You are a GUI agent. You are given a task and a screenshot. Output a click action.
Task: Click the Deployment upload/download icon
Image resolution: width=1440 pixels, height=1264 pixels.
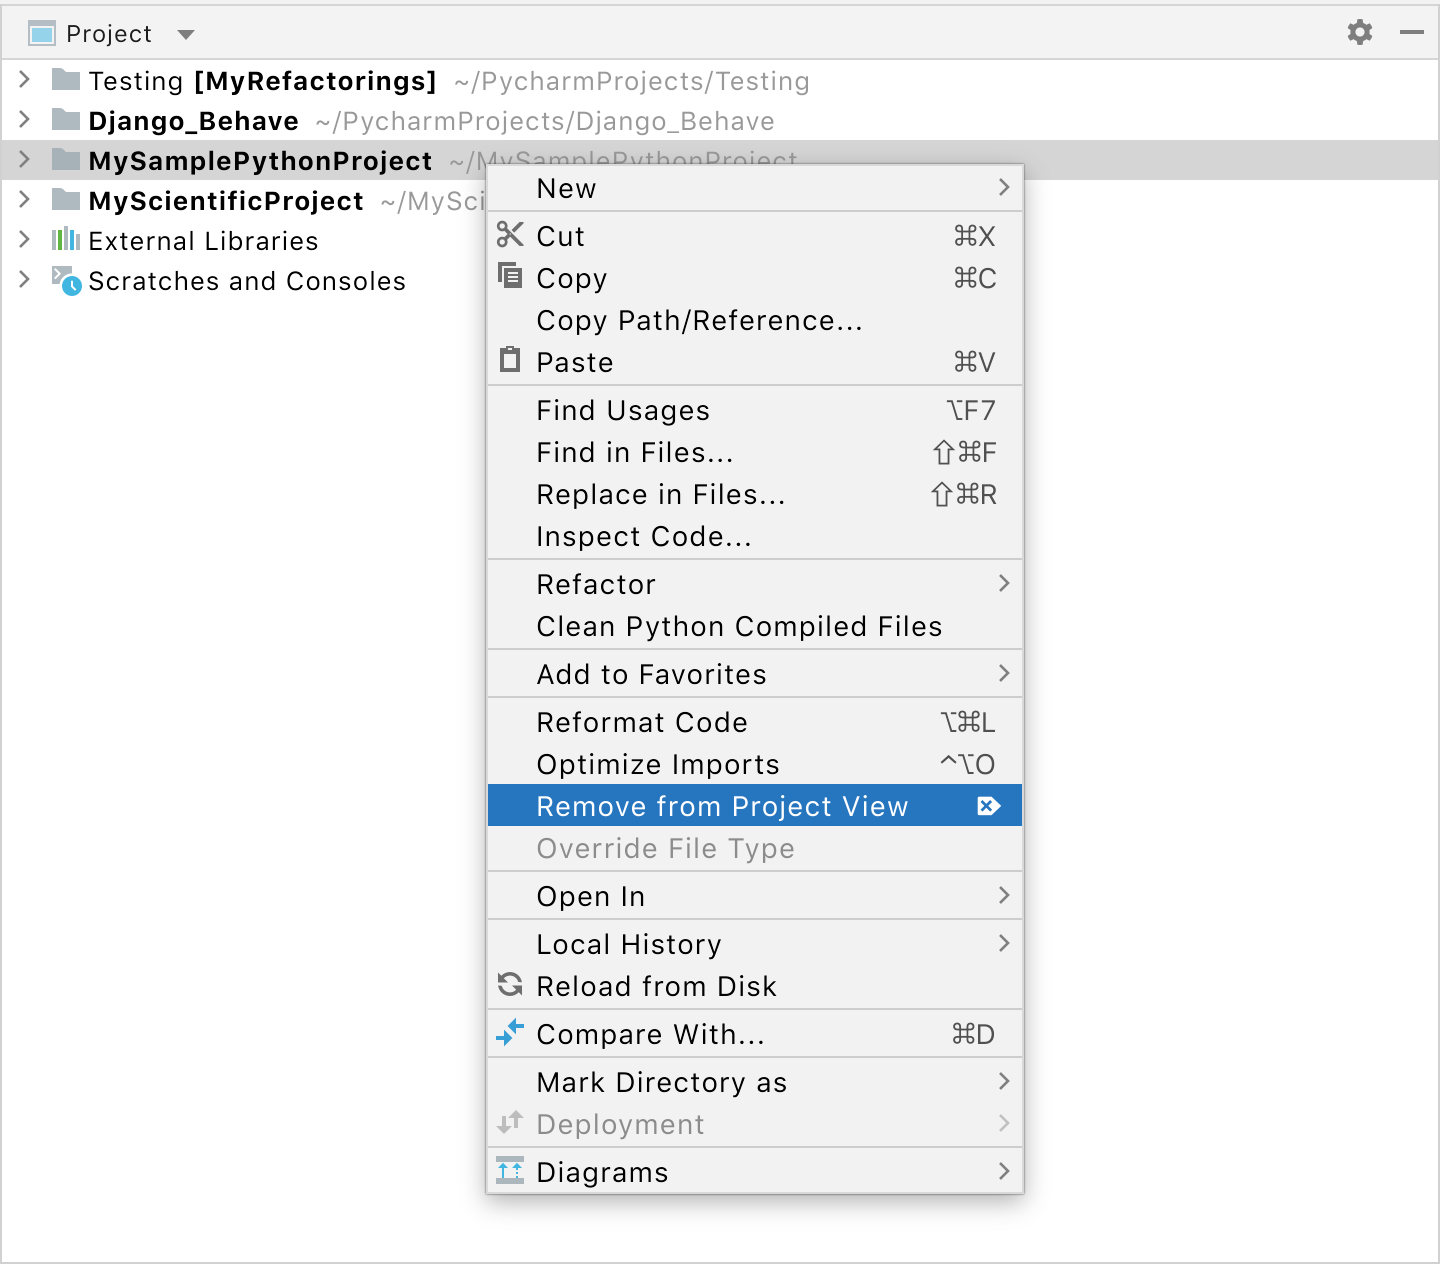tap(510, 1124)
